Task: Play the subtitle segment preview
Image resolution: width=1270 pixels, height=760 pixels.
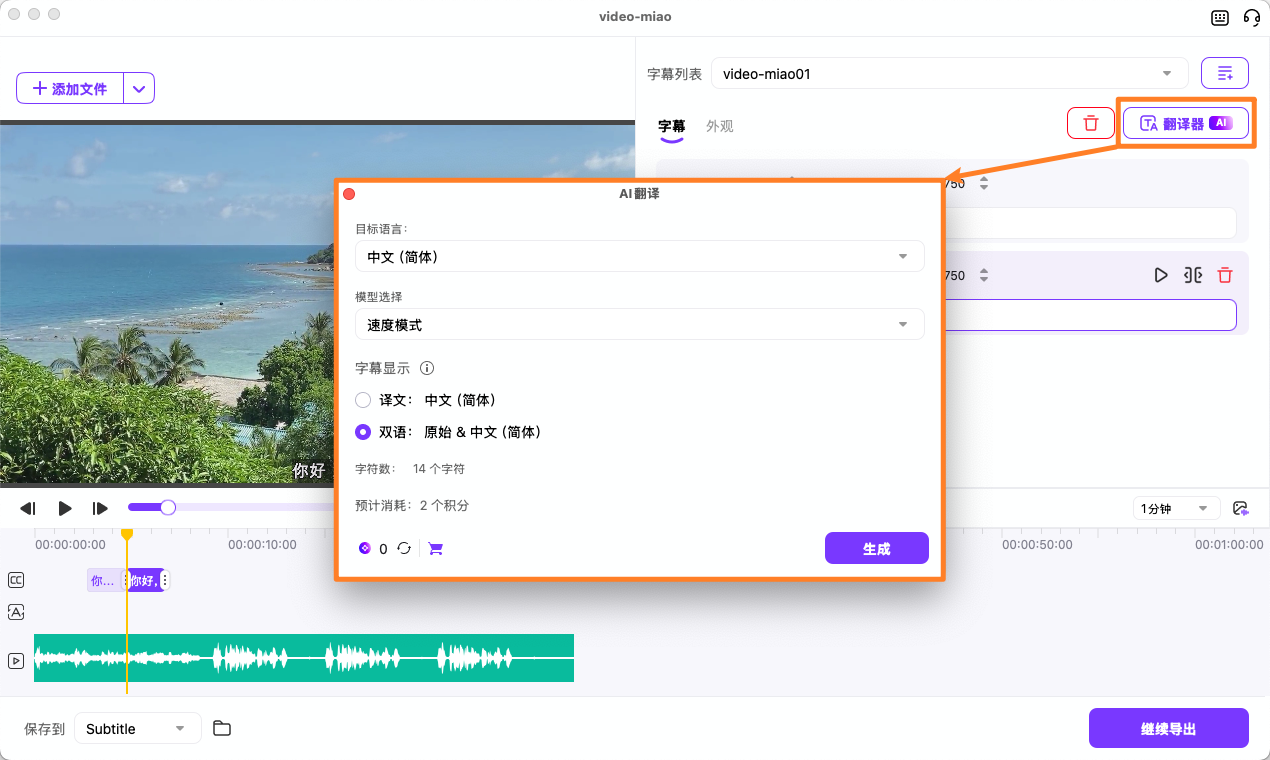Action: pos(1160,274)
